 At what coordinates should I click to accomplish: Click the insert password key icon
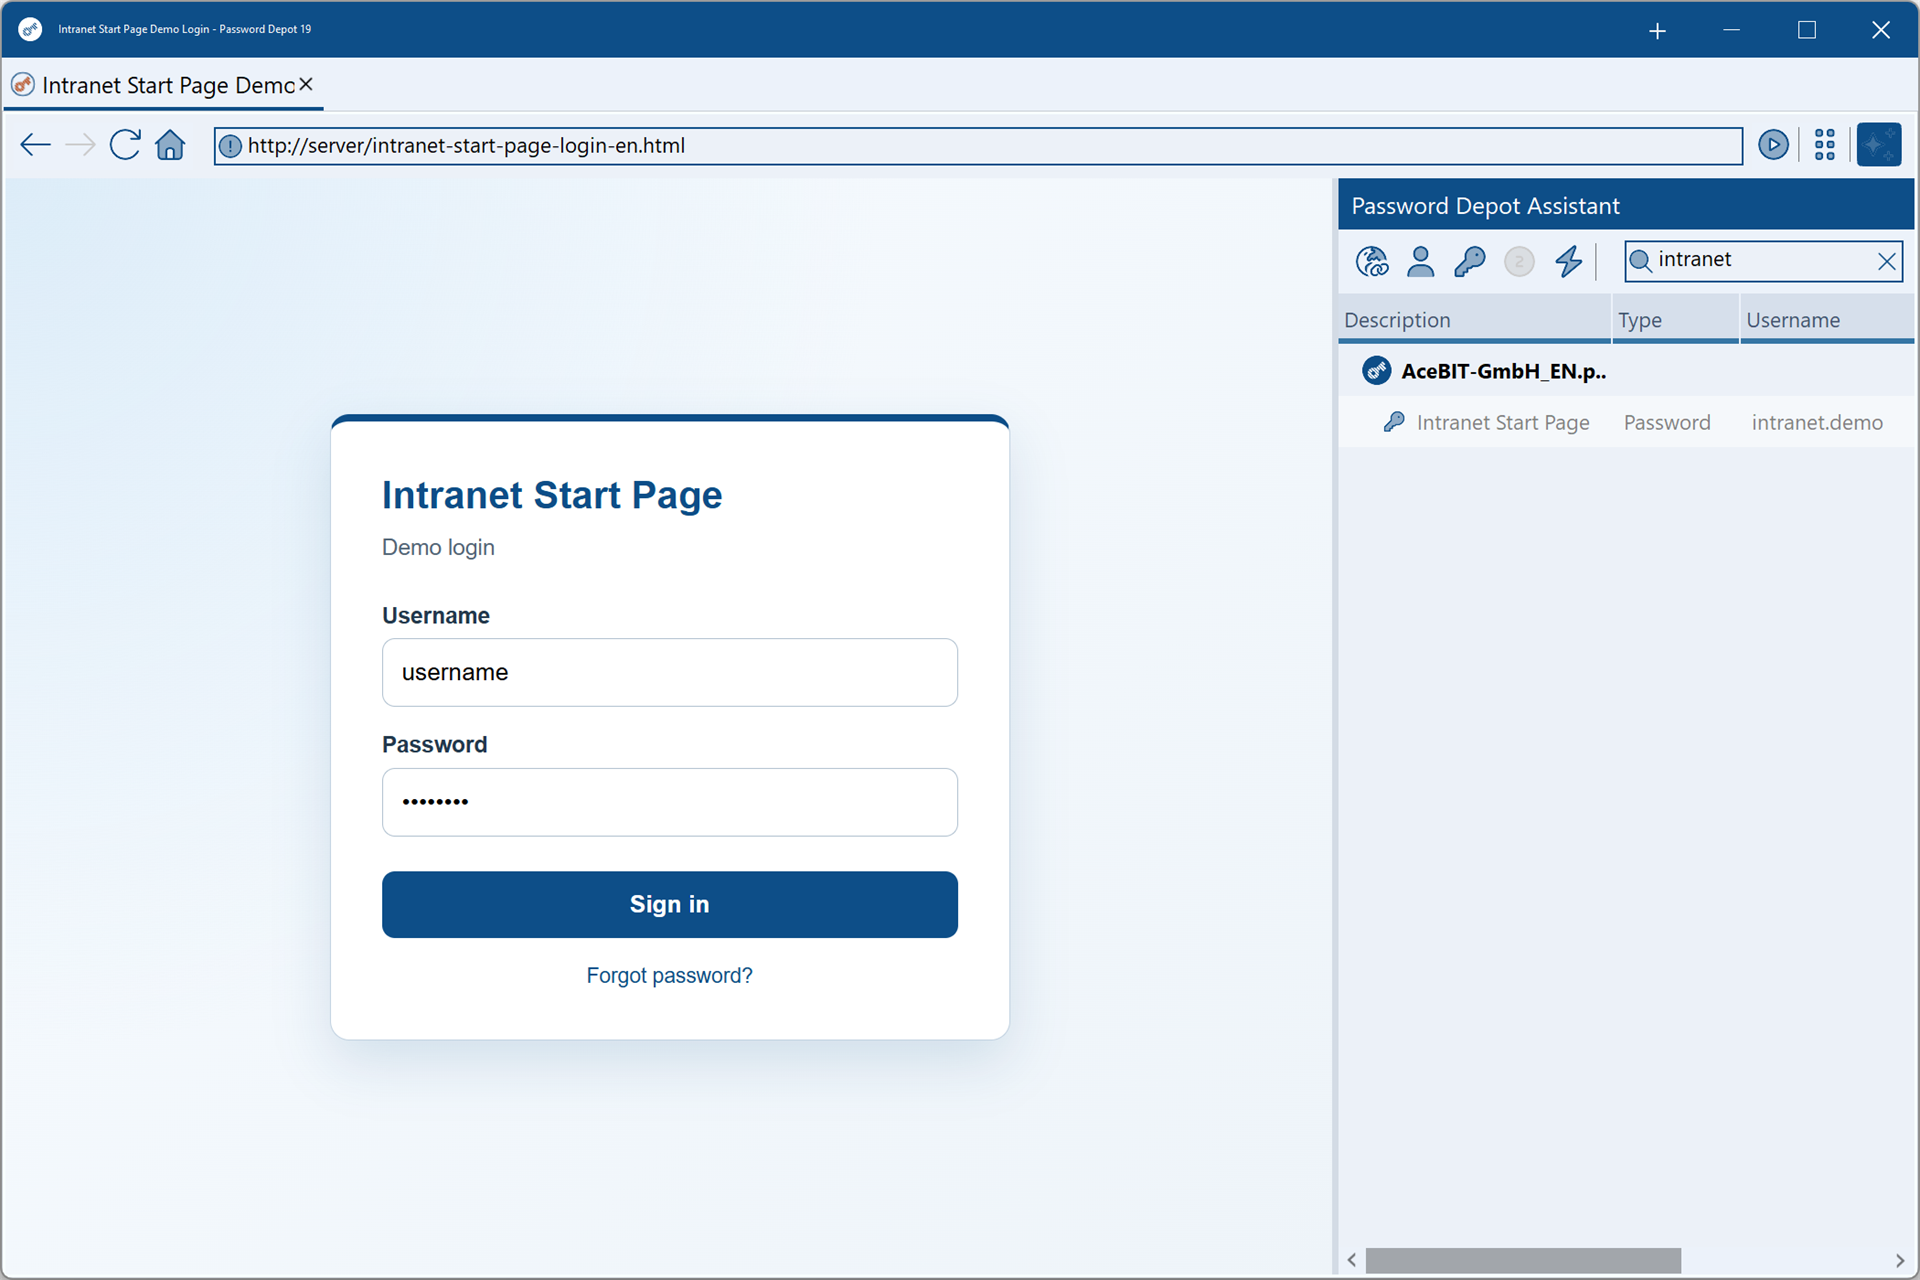[1470, 261]
